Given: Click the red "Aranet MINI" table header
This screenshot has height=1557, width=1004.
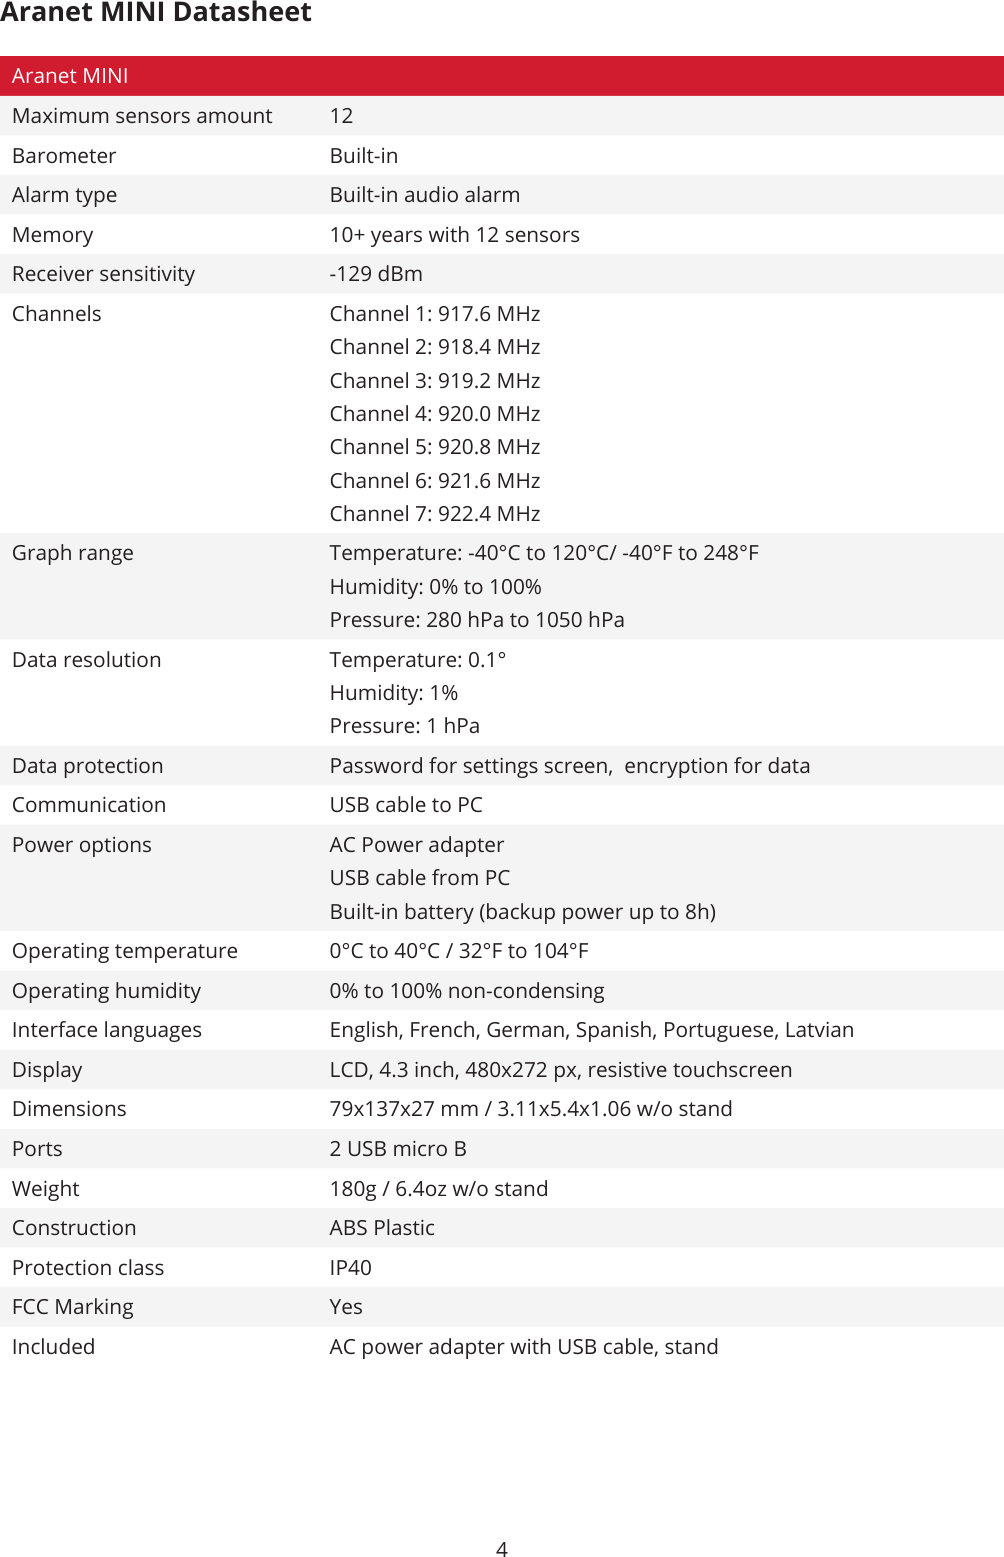Looking at the screenshot, I should point(70,76).
